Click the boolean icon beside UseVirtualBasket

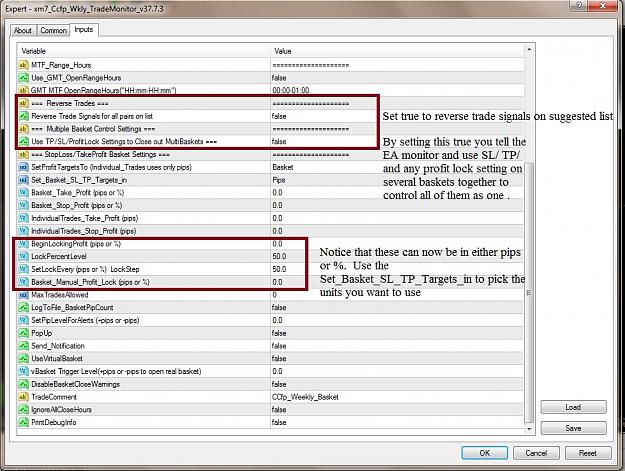tap(24, 358)
